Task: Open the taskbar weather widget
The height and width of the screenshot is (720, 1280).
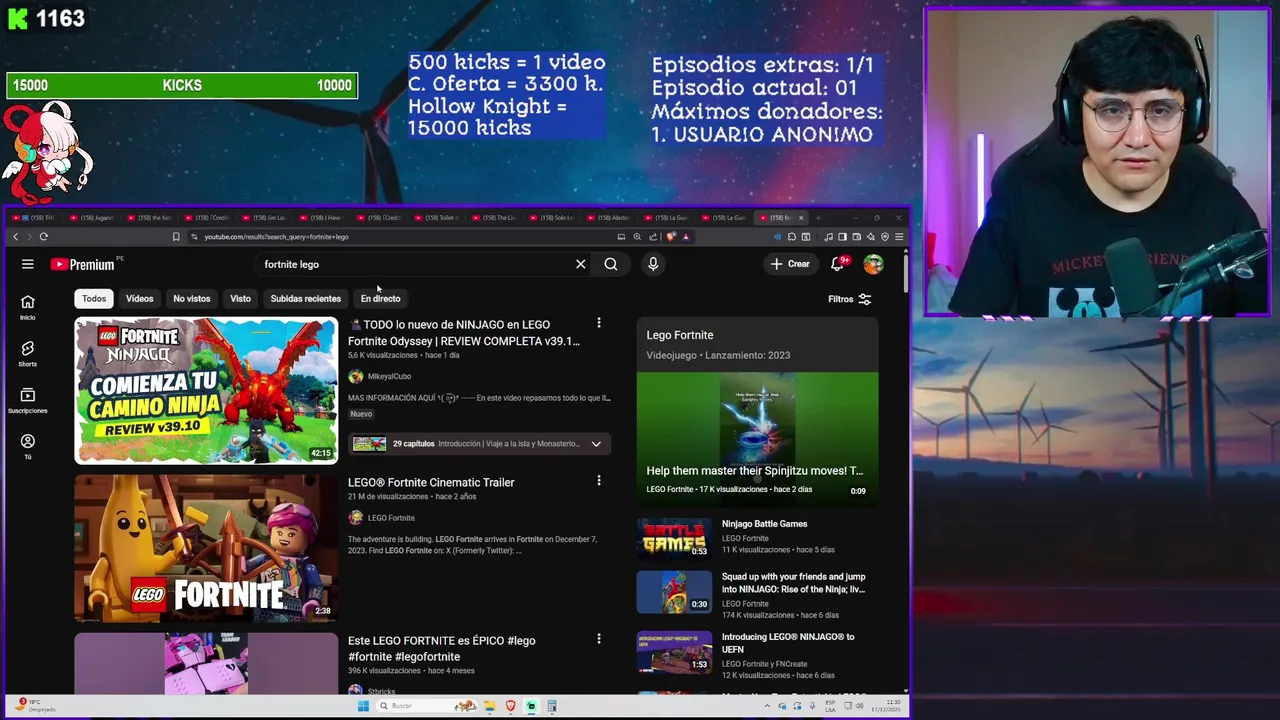Action: tap(36, 706)
